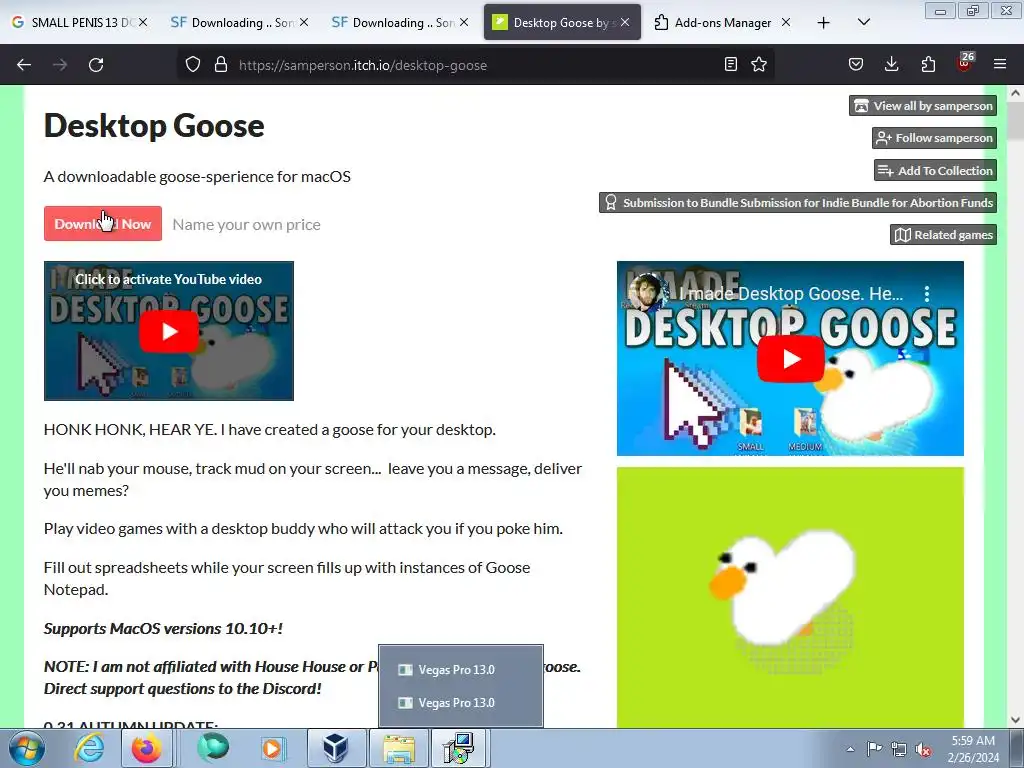Click the Desktop Goose page heading

(x=154, y=125)
